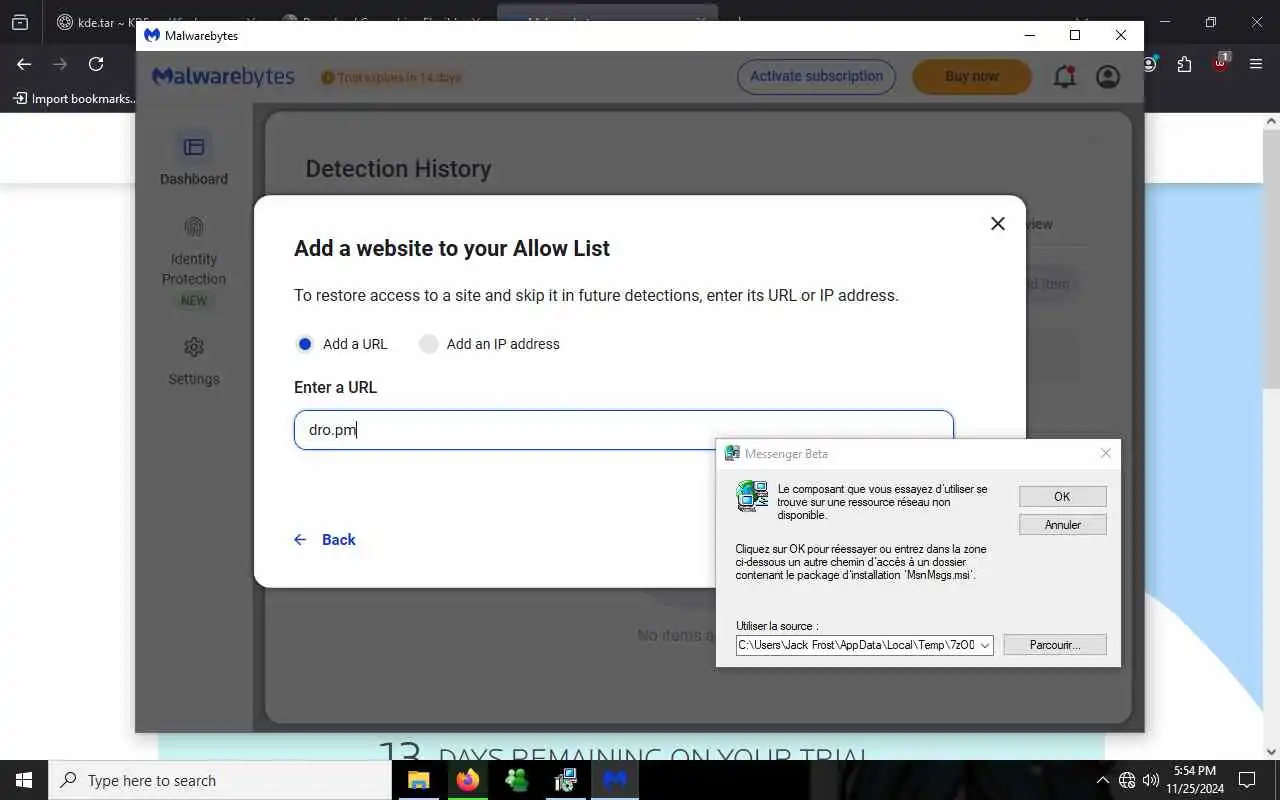This screenshot has width=1280, height=800.
Task: Open Import bookmarks in the bookmarks bar
Action: (74, 98)
